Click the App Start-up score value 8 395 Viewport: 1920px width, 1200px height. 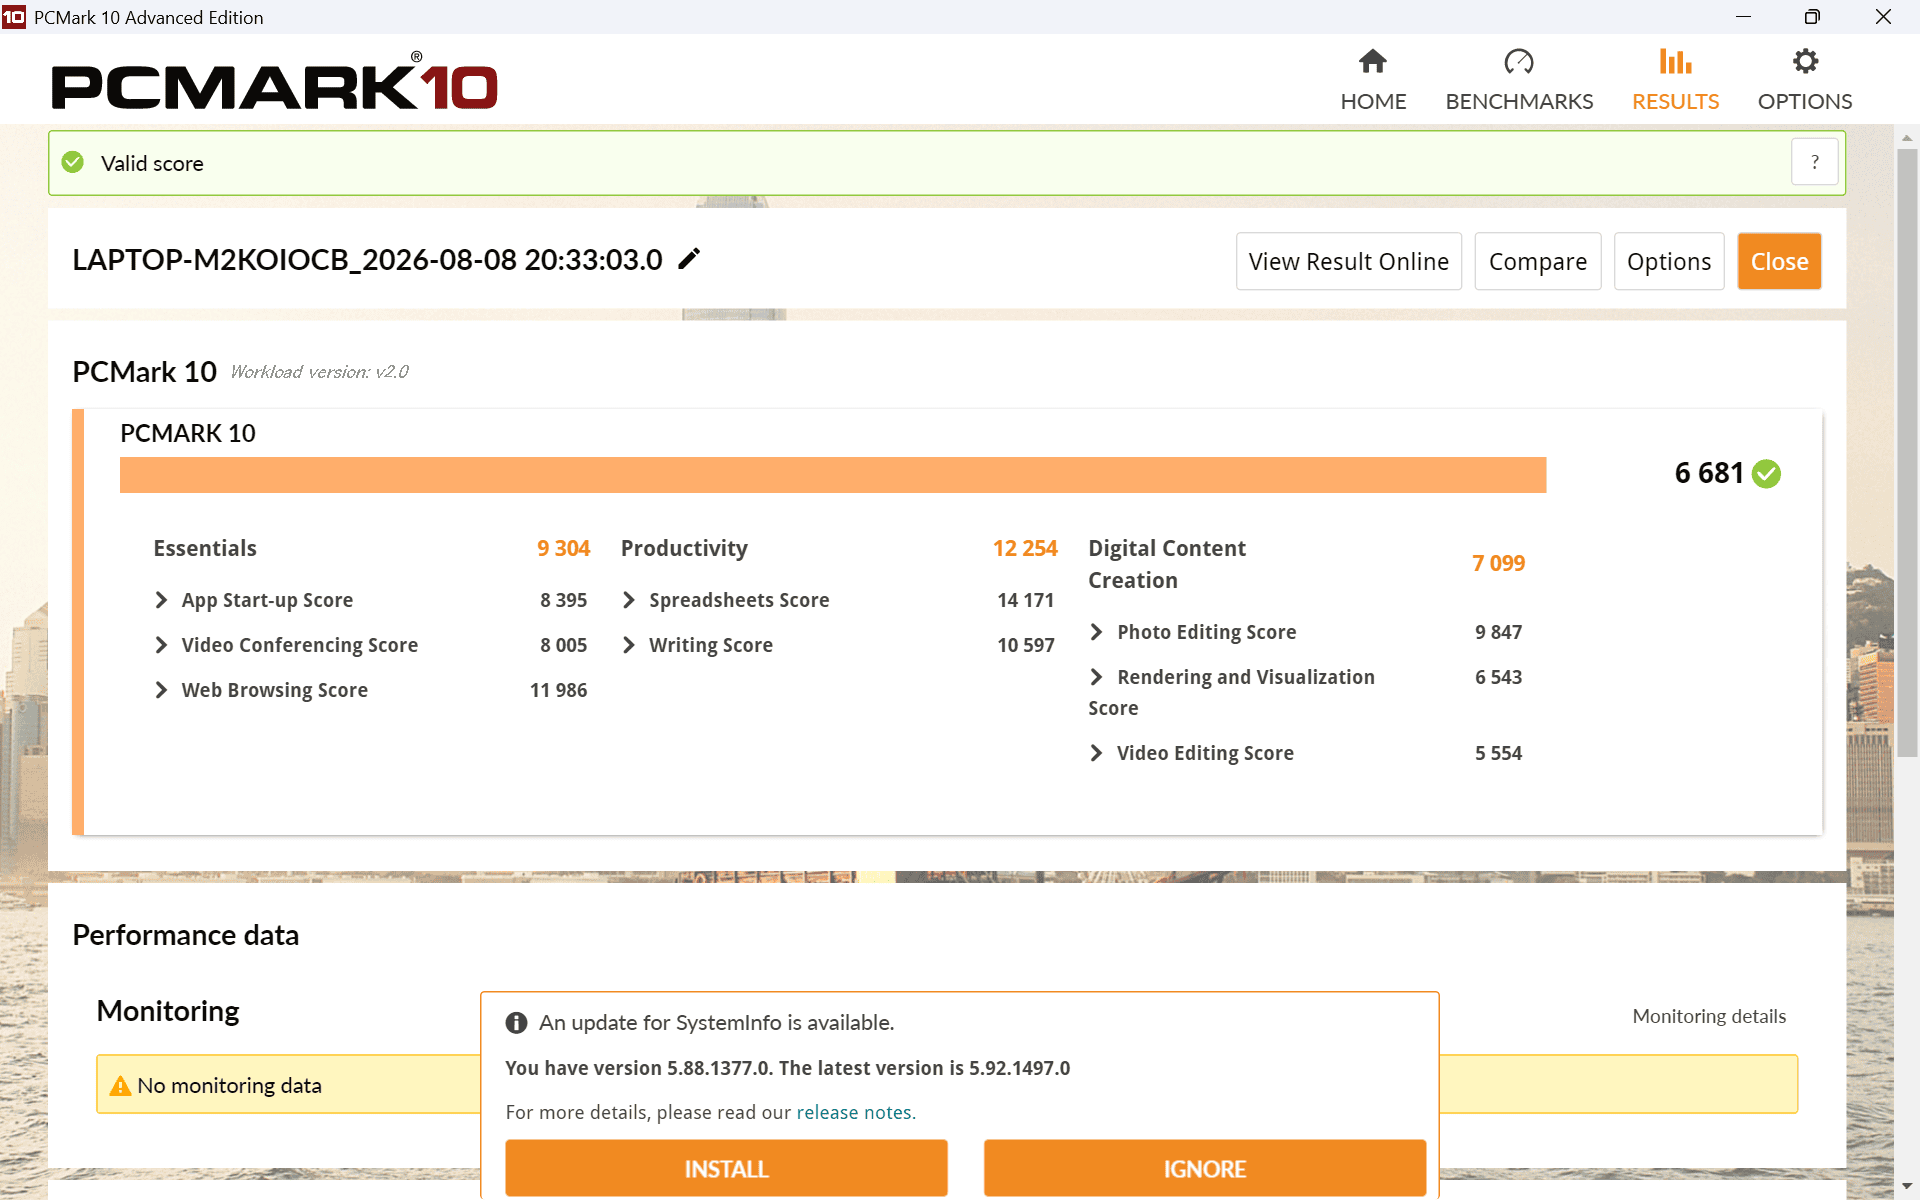[563, 600]
